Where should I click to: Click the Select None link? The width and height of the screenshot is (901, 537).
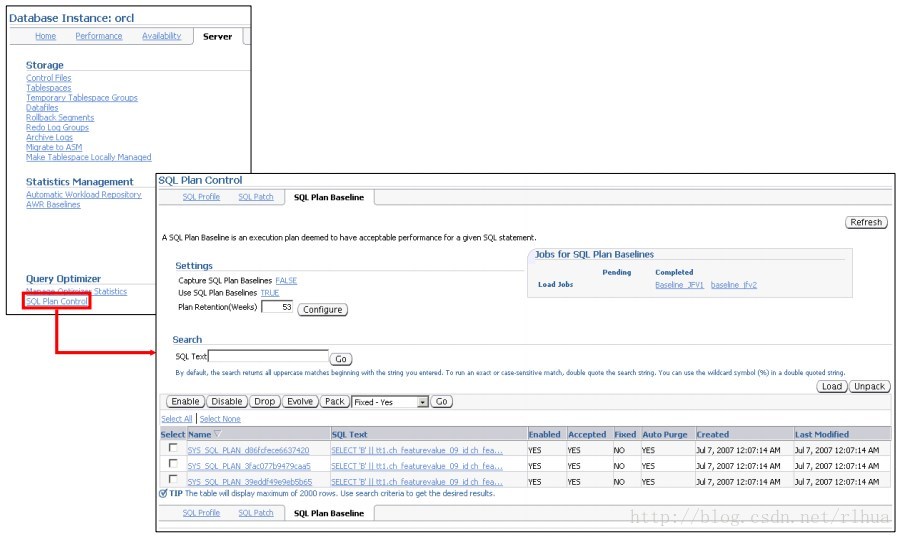pos(220,419)
